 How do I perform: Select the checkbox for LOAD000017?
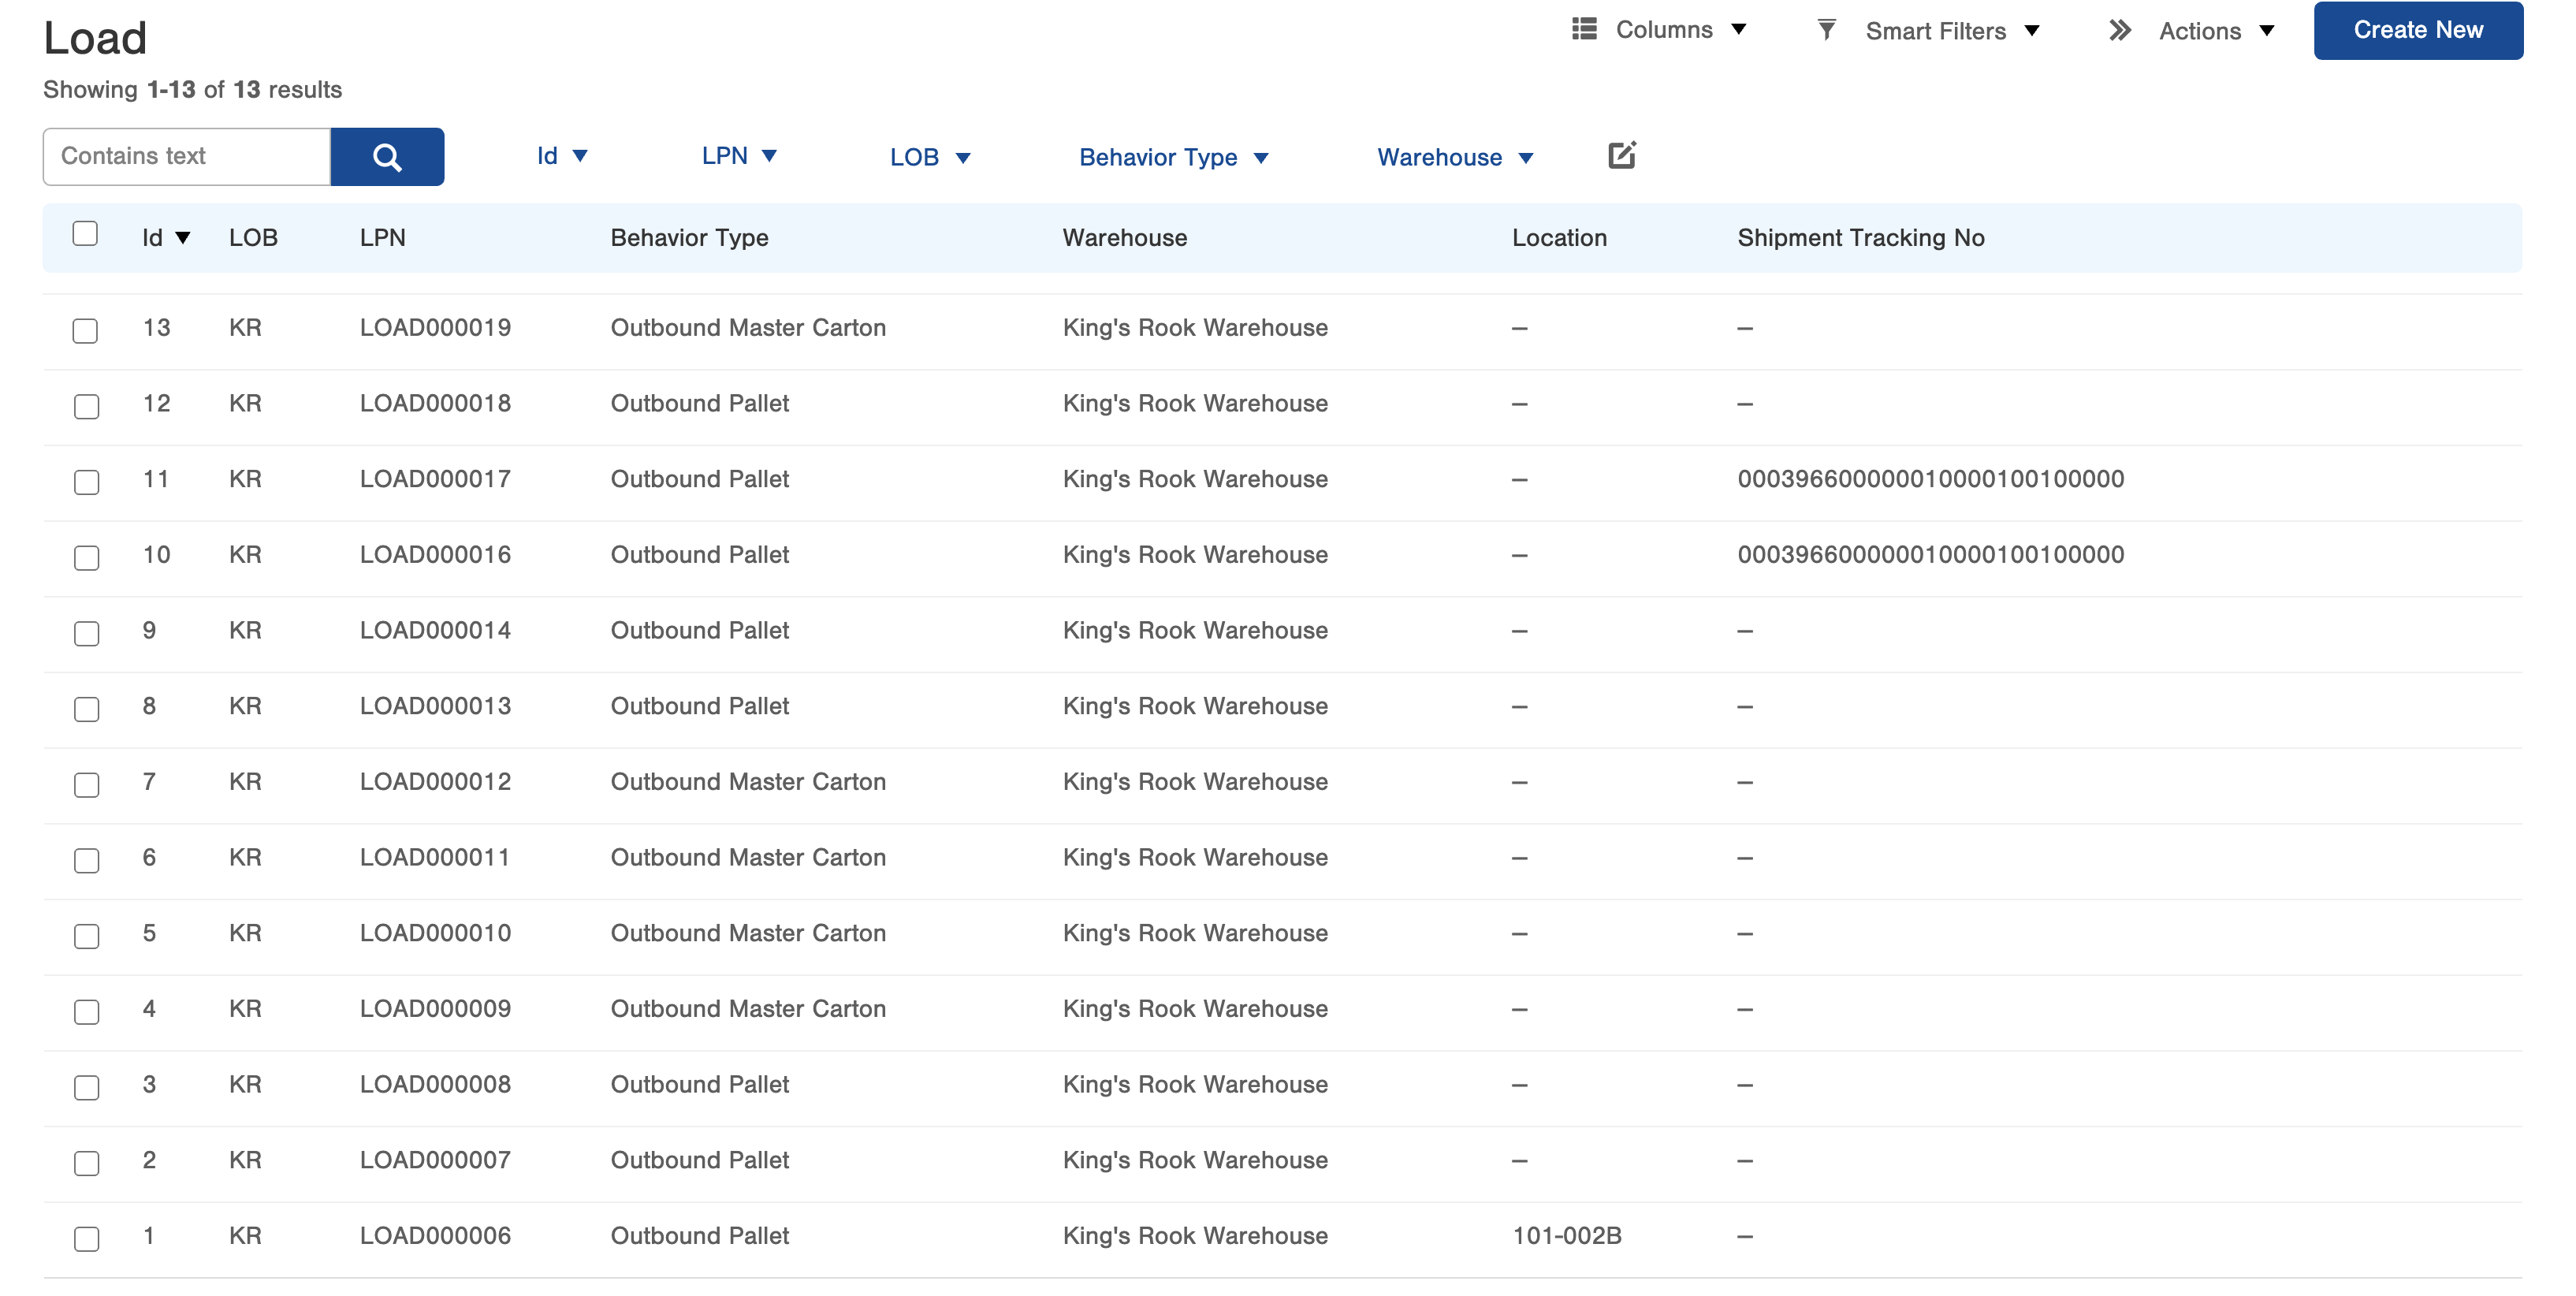(x=86, y=482)
